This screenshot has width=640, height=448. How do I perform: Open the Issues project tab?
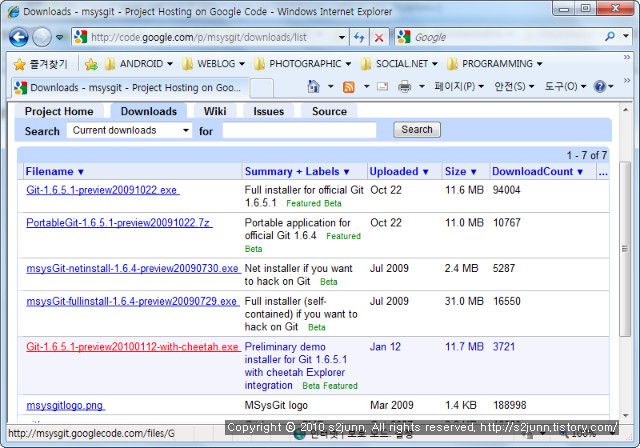click(268, 111)
